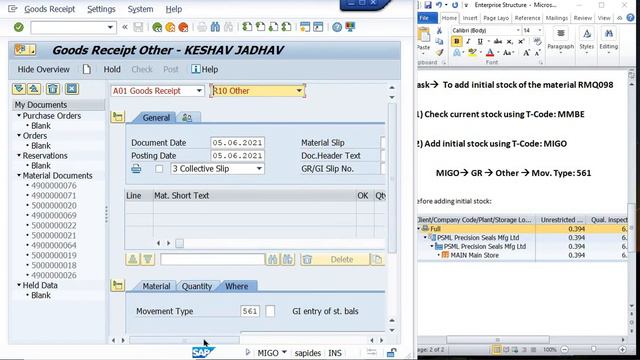640x360 pixels.
Task: Click the SAP Back green arrow icon
Action: click(157, 27)
